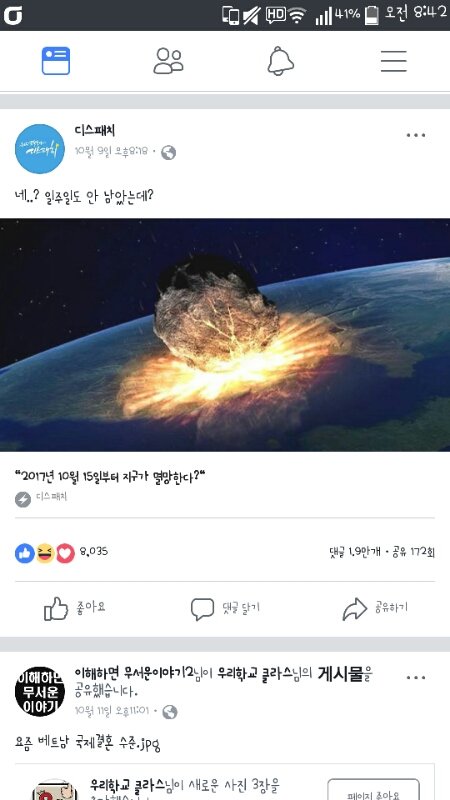Screen dimensions: 450x800
Task: Open the notifications bell tab
Action: pos(281,61)
